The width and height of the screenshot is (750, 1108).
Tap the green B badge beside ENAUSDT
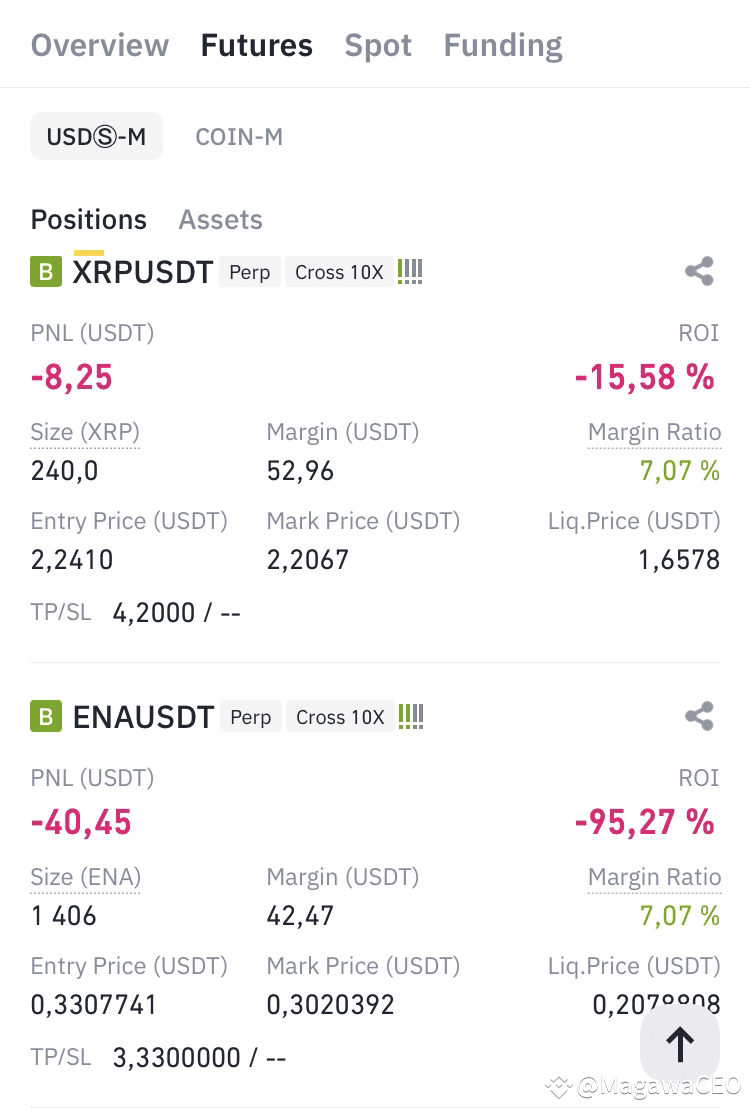coord(46,717)
